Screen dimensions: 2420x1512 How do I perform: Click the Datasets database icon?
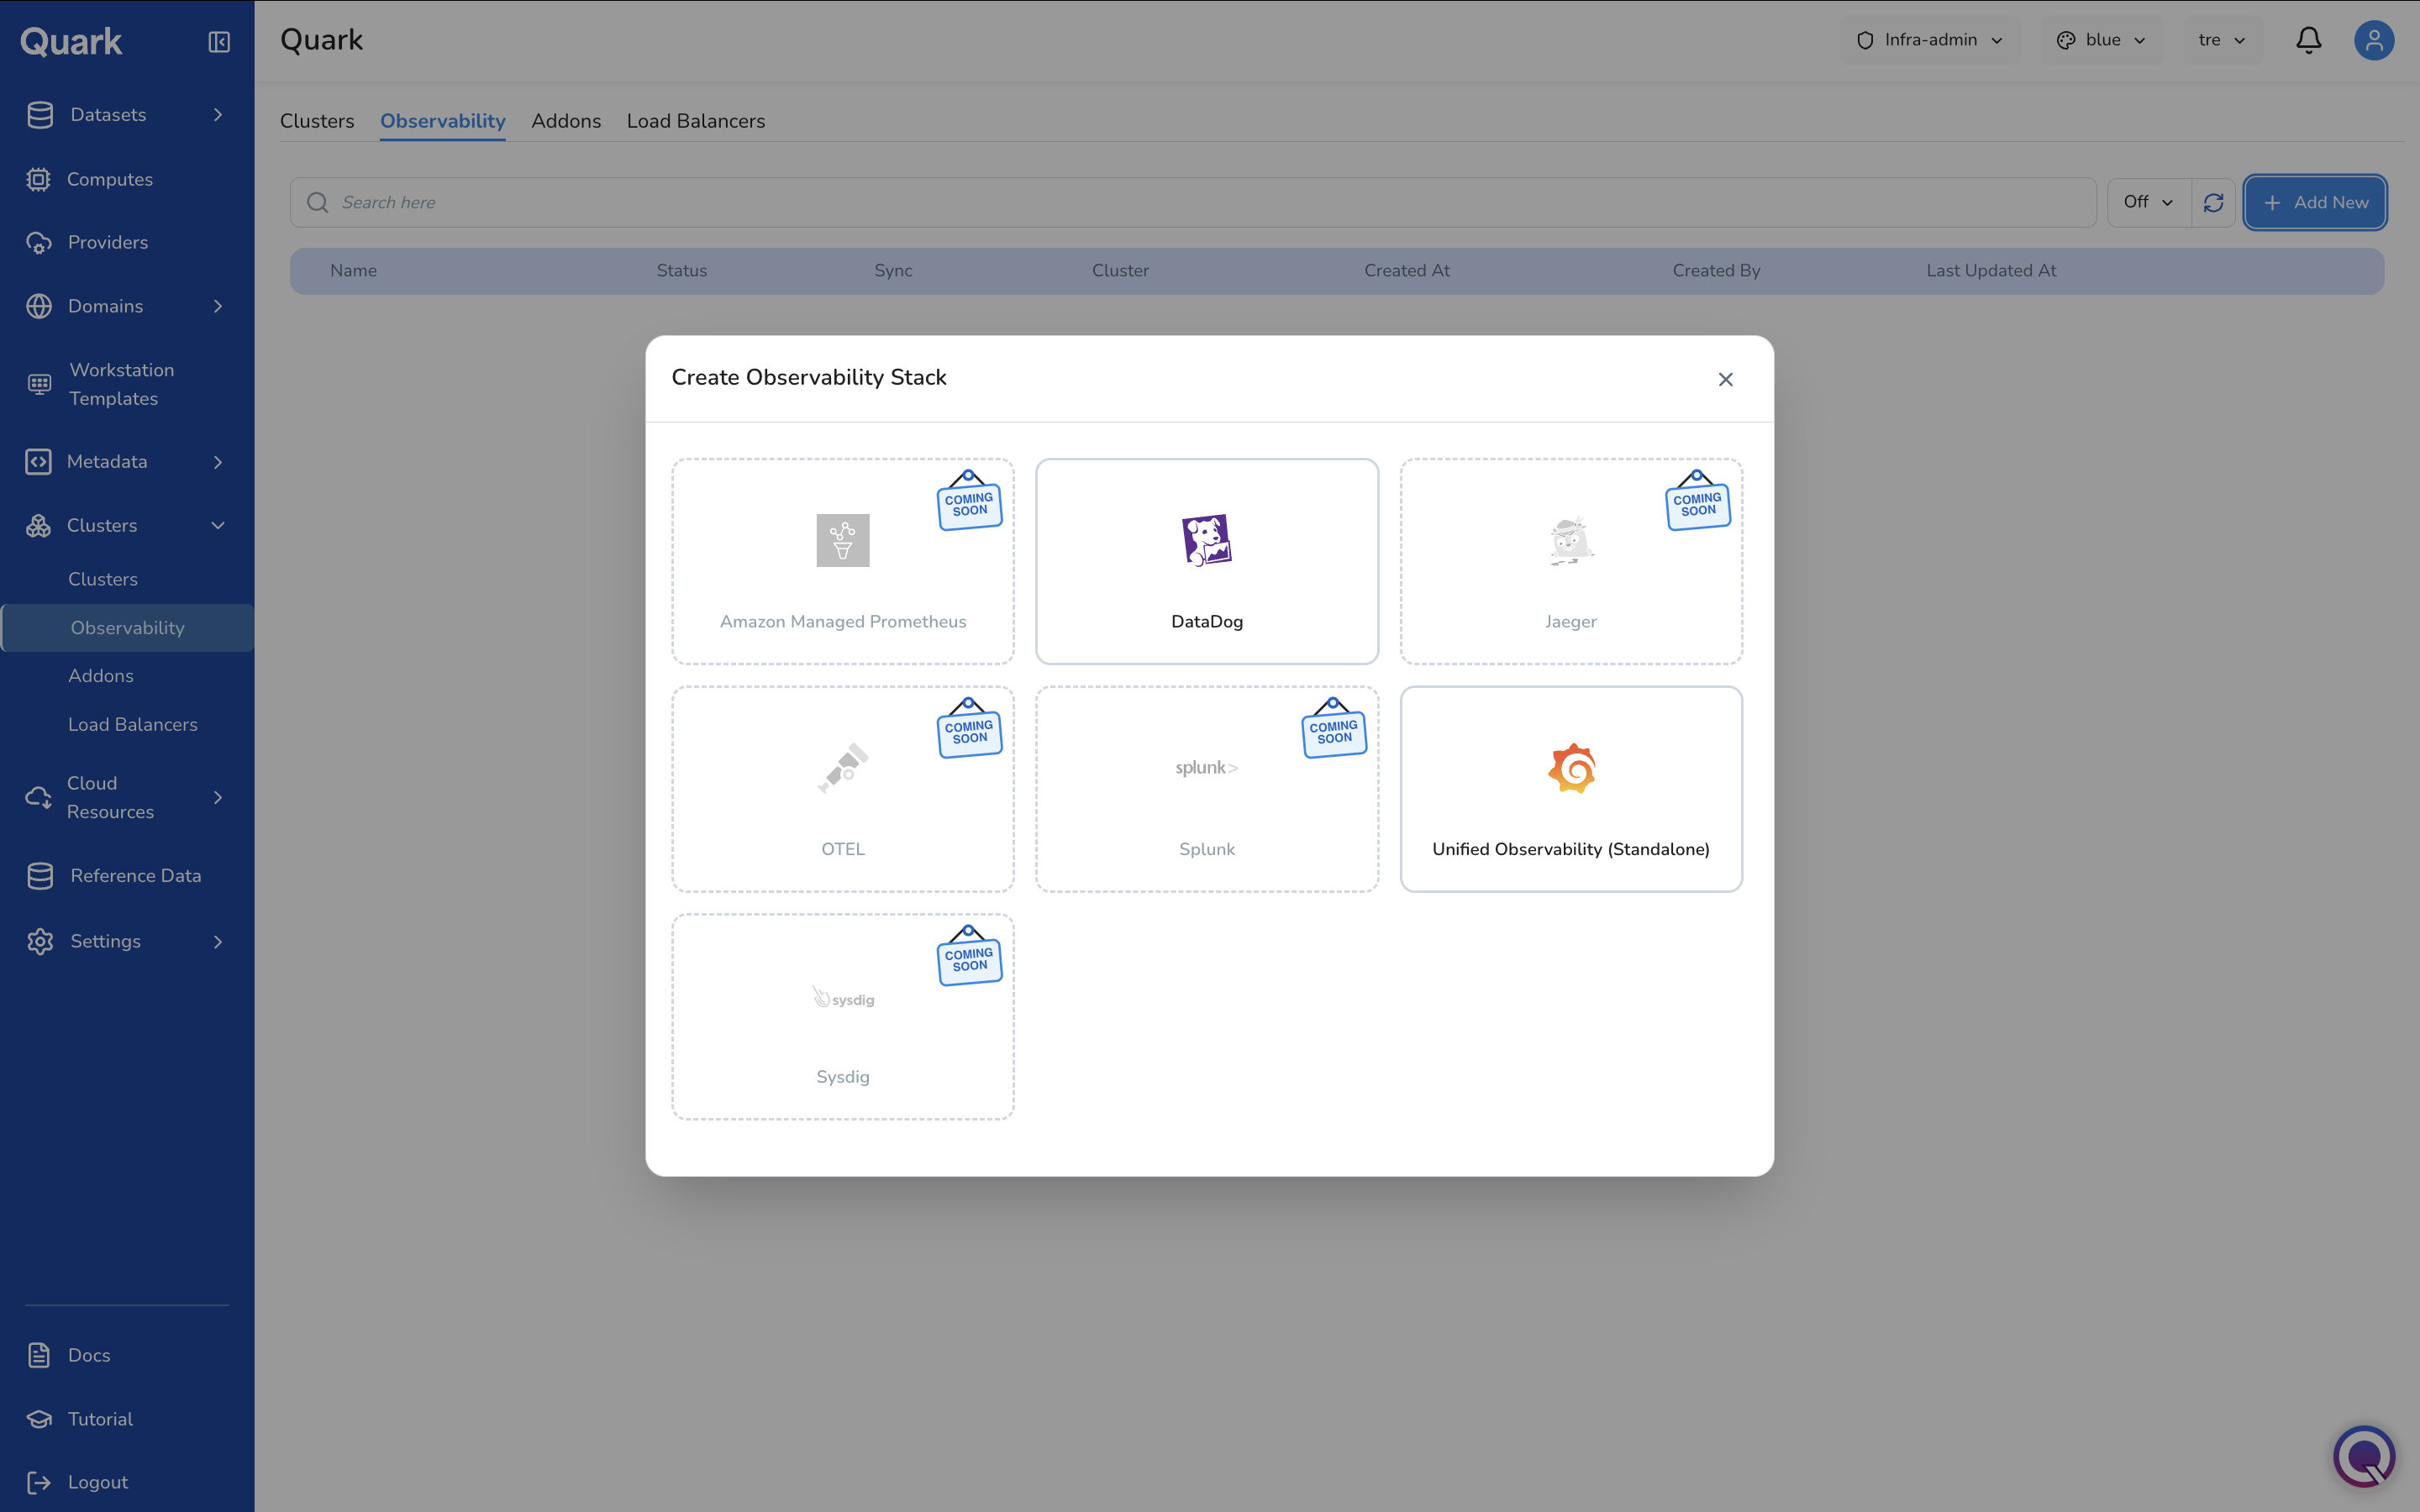pyautogui.click(x=40, y=115)
